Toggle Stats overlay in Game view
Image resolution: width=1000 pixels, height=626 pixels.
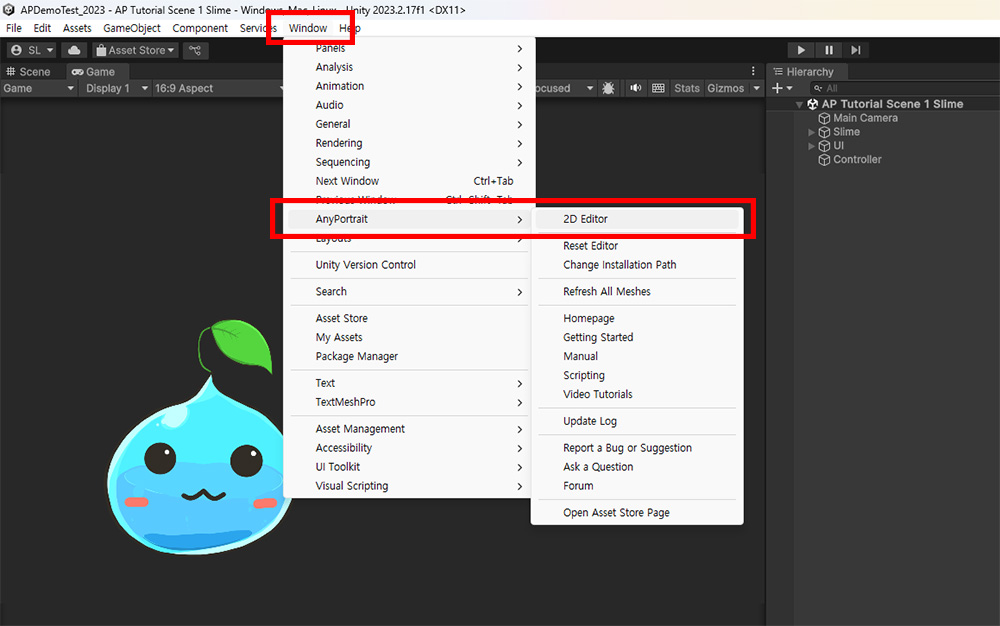[686, 88]
